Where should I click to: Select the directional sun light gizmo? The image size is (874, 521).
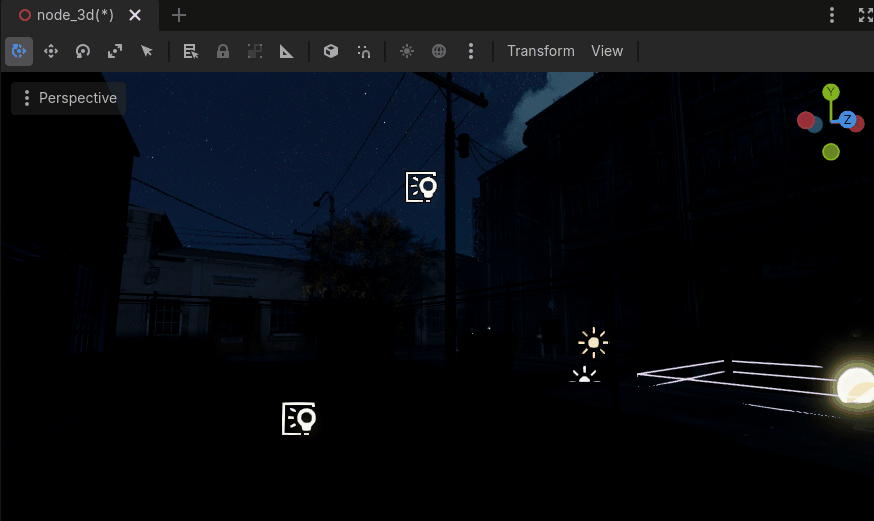pos(593,342)
